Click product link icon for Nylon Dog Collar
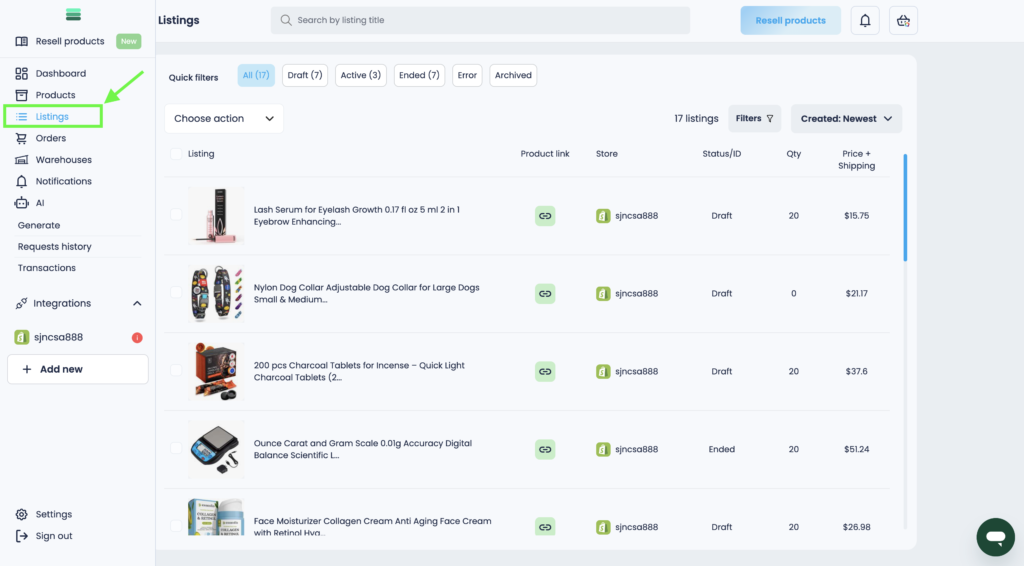 [x=545, y=294]
